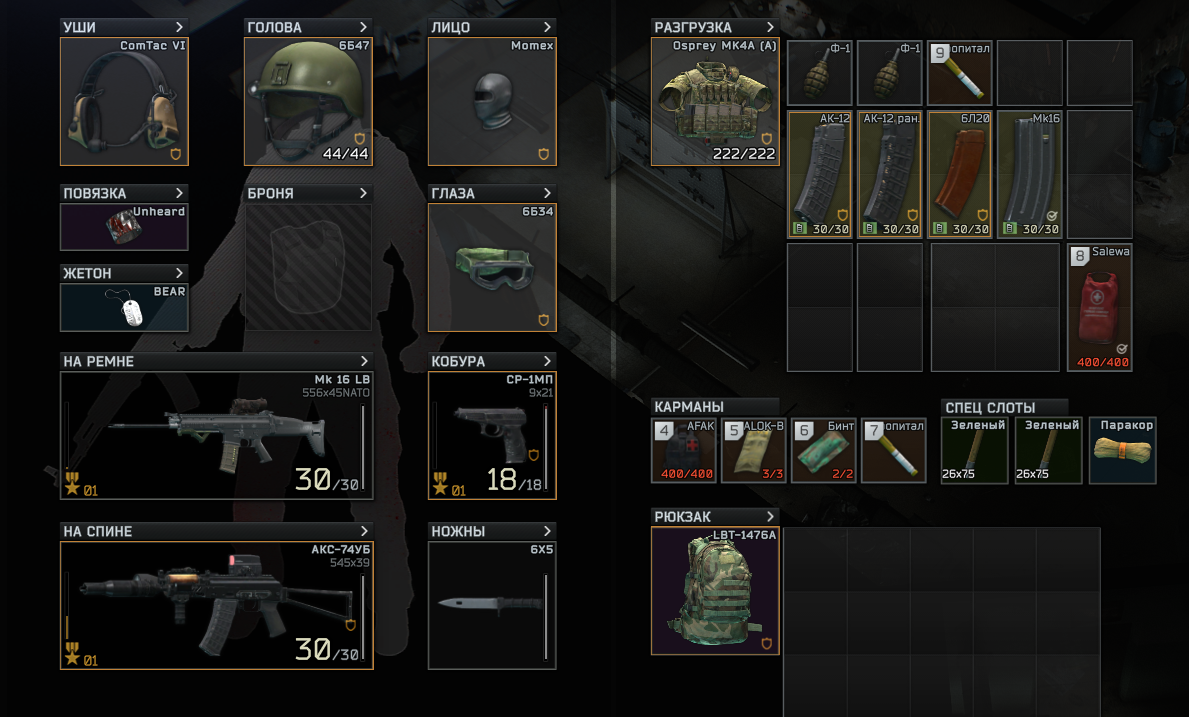Select the 6X5 bayonet knife

pyautogui.click(x=492, y=605)
